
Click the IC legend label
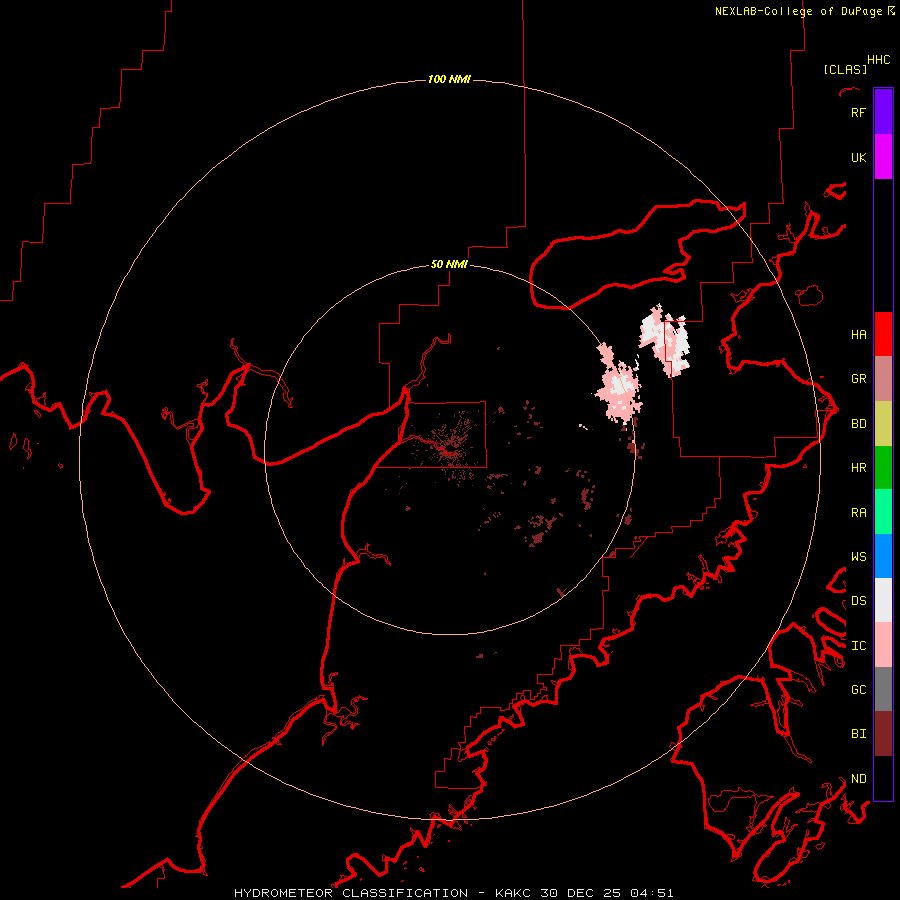point(858,645)
